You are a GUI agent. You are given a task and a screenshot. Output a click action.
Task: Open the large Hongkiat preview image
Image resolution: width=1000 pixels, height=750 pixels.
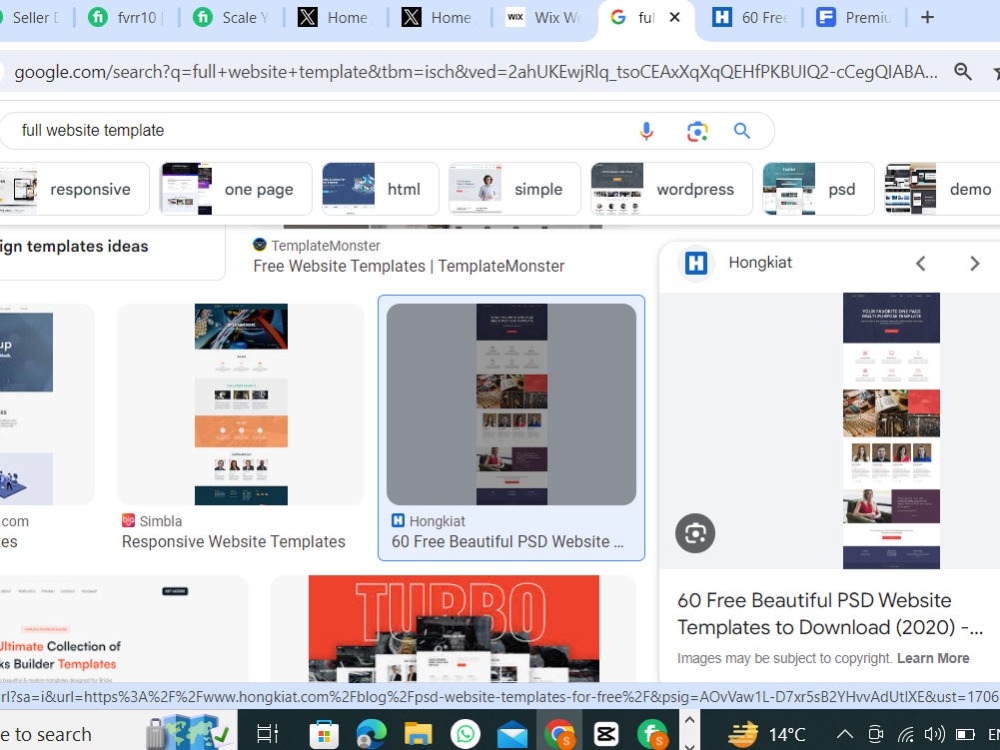pos(891,430)
